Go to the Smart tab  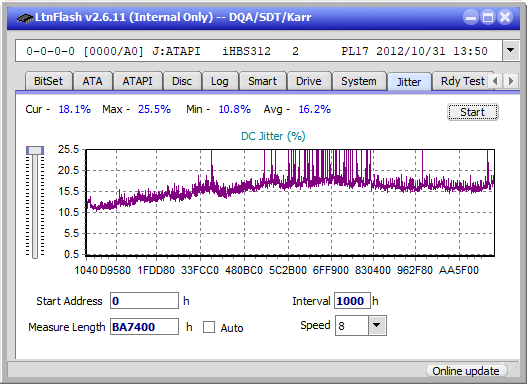(262, 81)
